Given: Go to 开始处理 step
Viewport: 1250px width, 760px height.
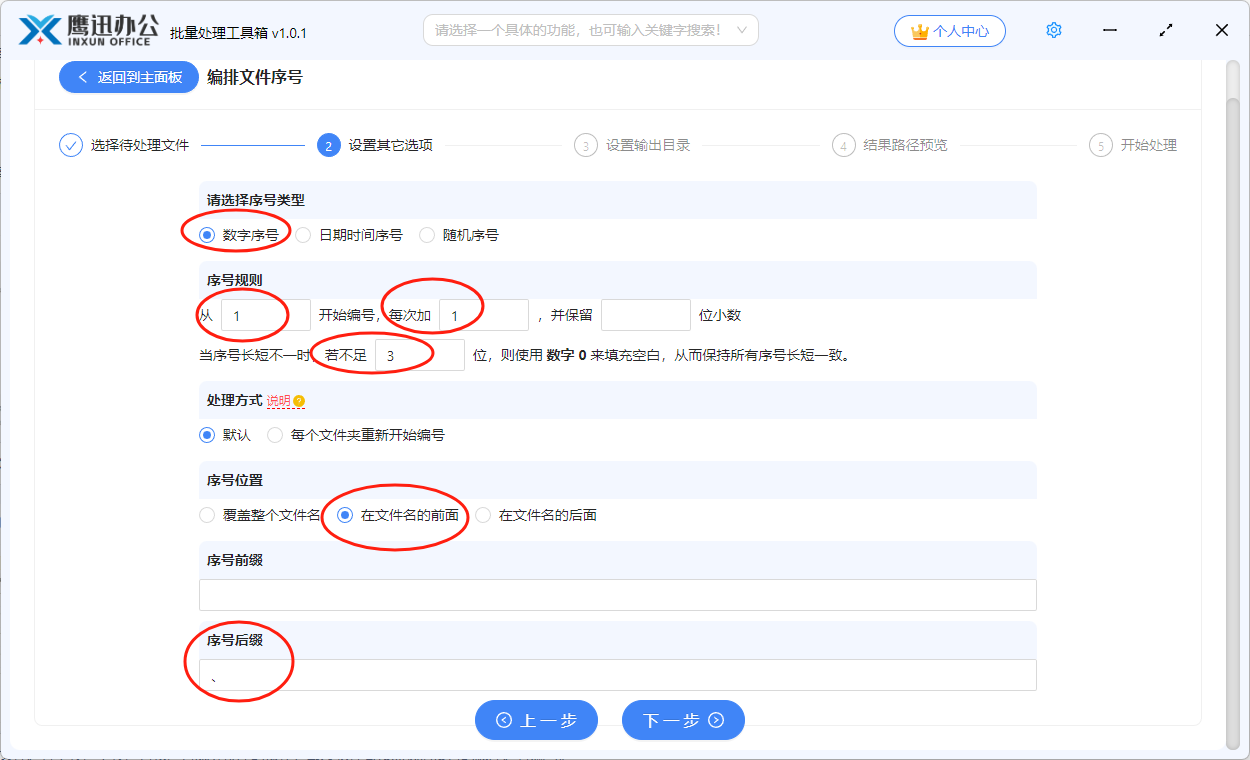Looking at the screenshot, I should click(1149, 145).
